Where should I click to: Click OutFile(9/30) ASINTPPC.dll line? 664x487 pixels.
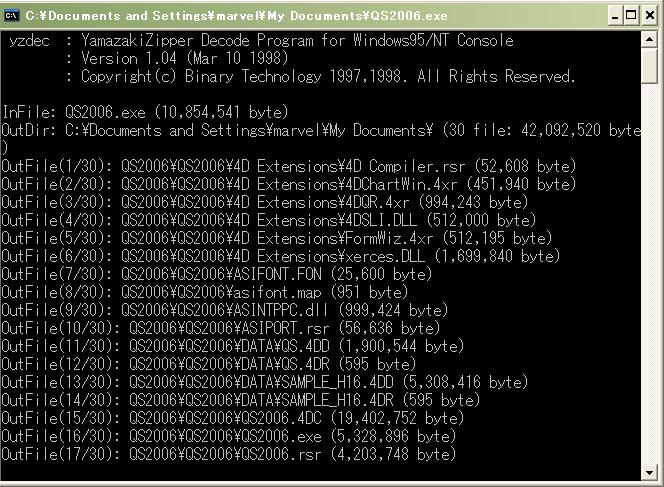click(225, 310)
